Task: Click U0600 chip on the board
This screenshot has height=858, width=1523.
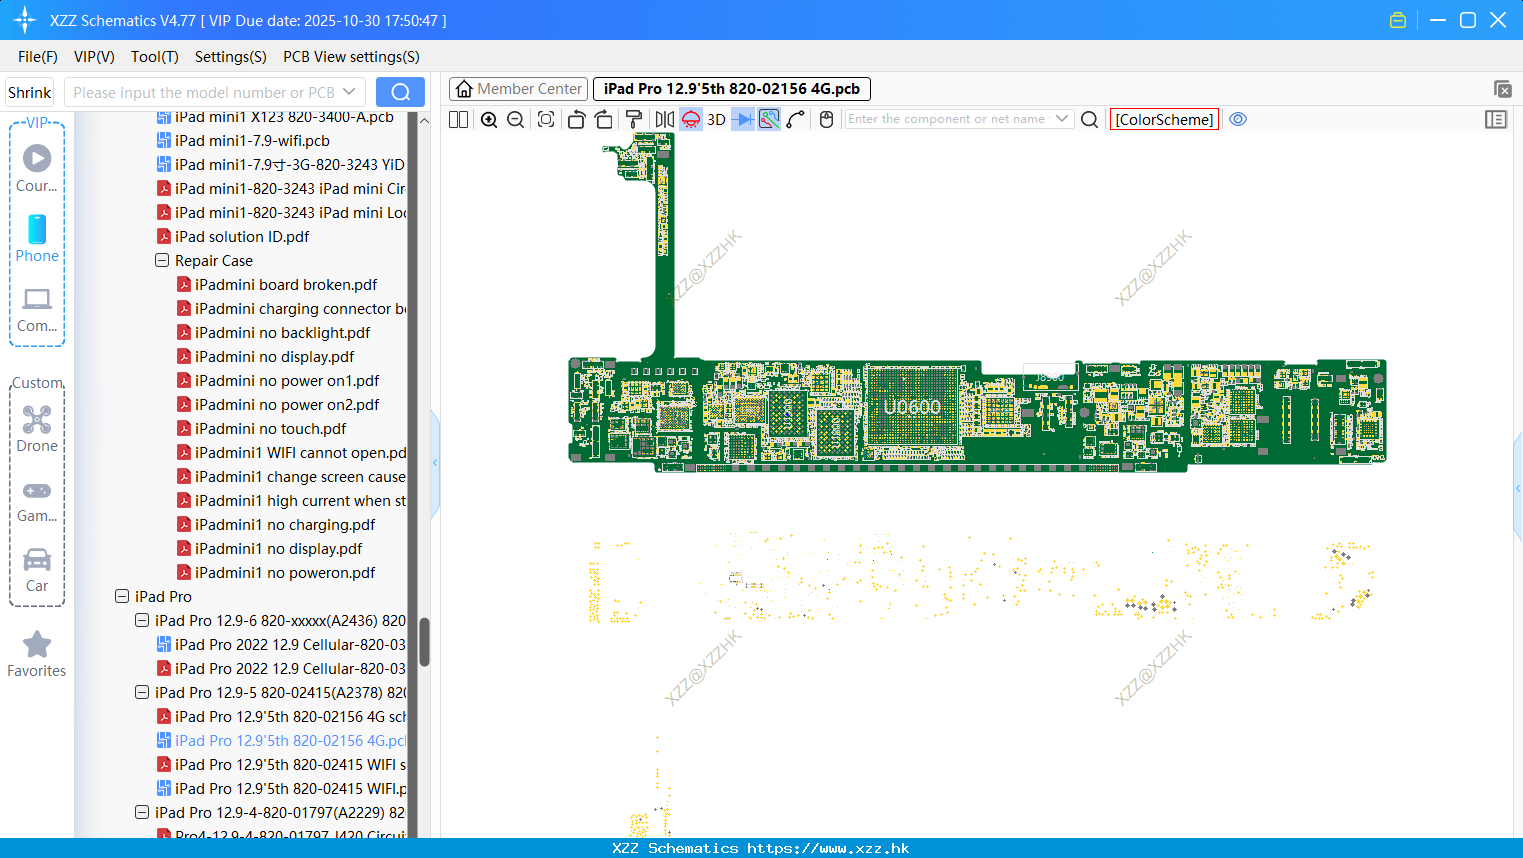Action: [x=912, y=407]
